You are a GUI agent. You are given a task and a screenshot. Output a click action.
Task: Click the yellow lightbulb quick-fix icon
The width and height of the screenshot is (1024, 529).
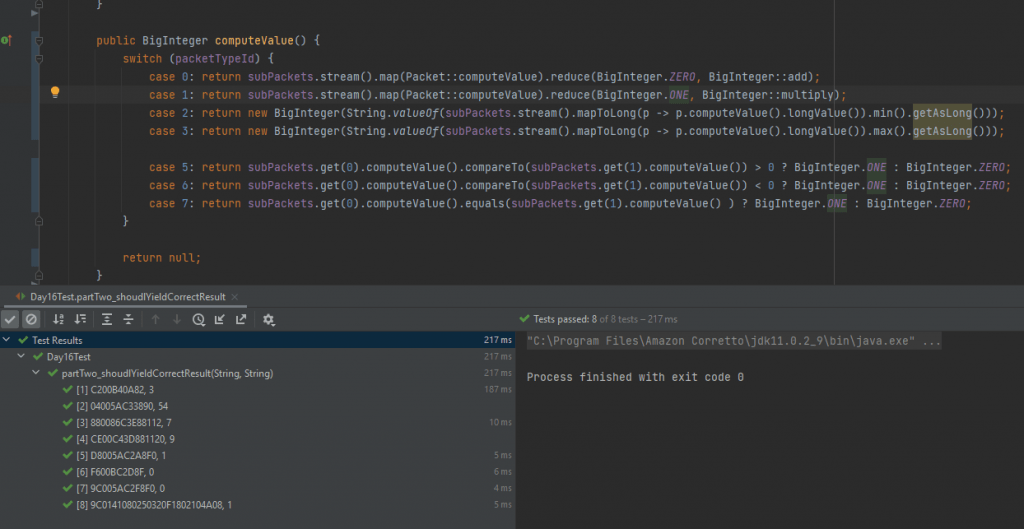(x=56, y=93)
